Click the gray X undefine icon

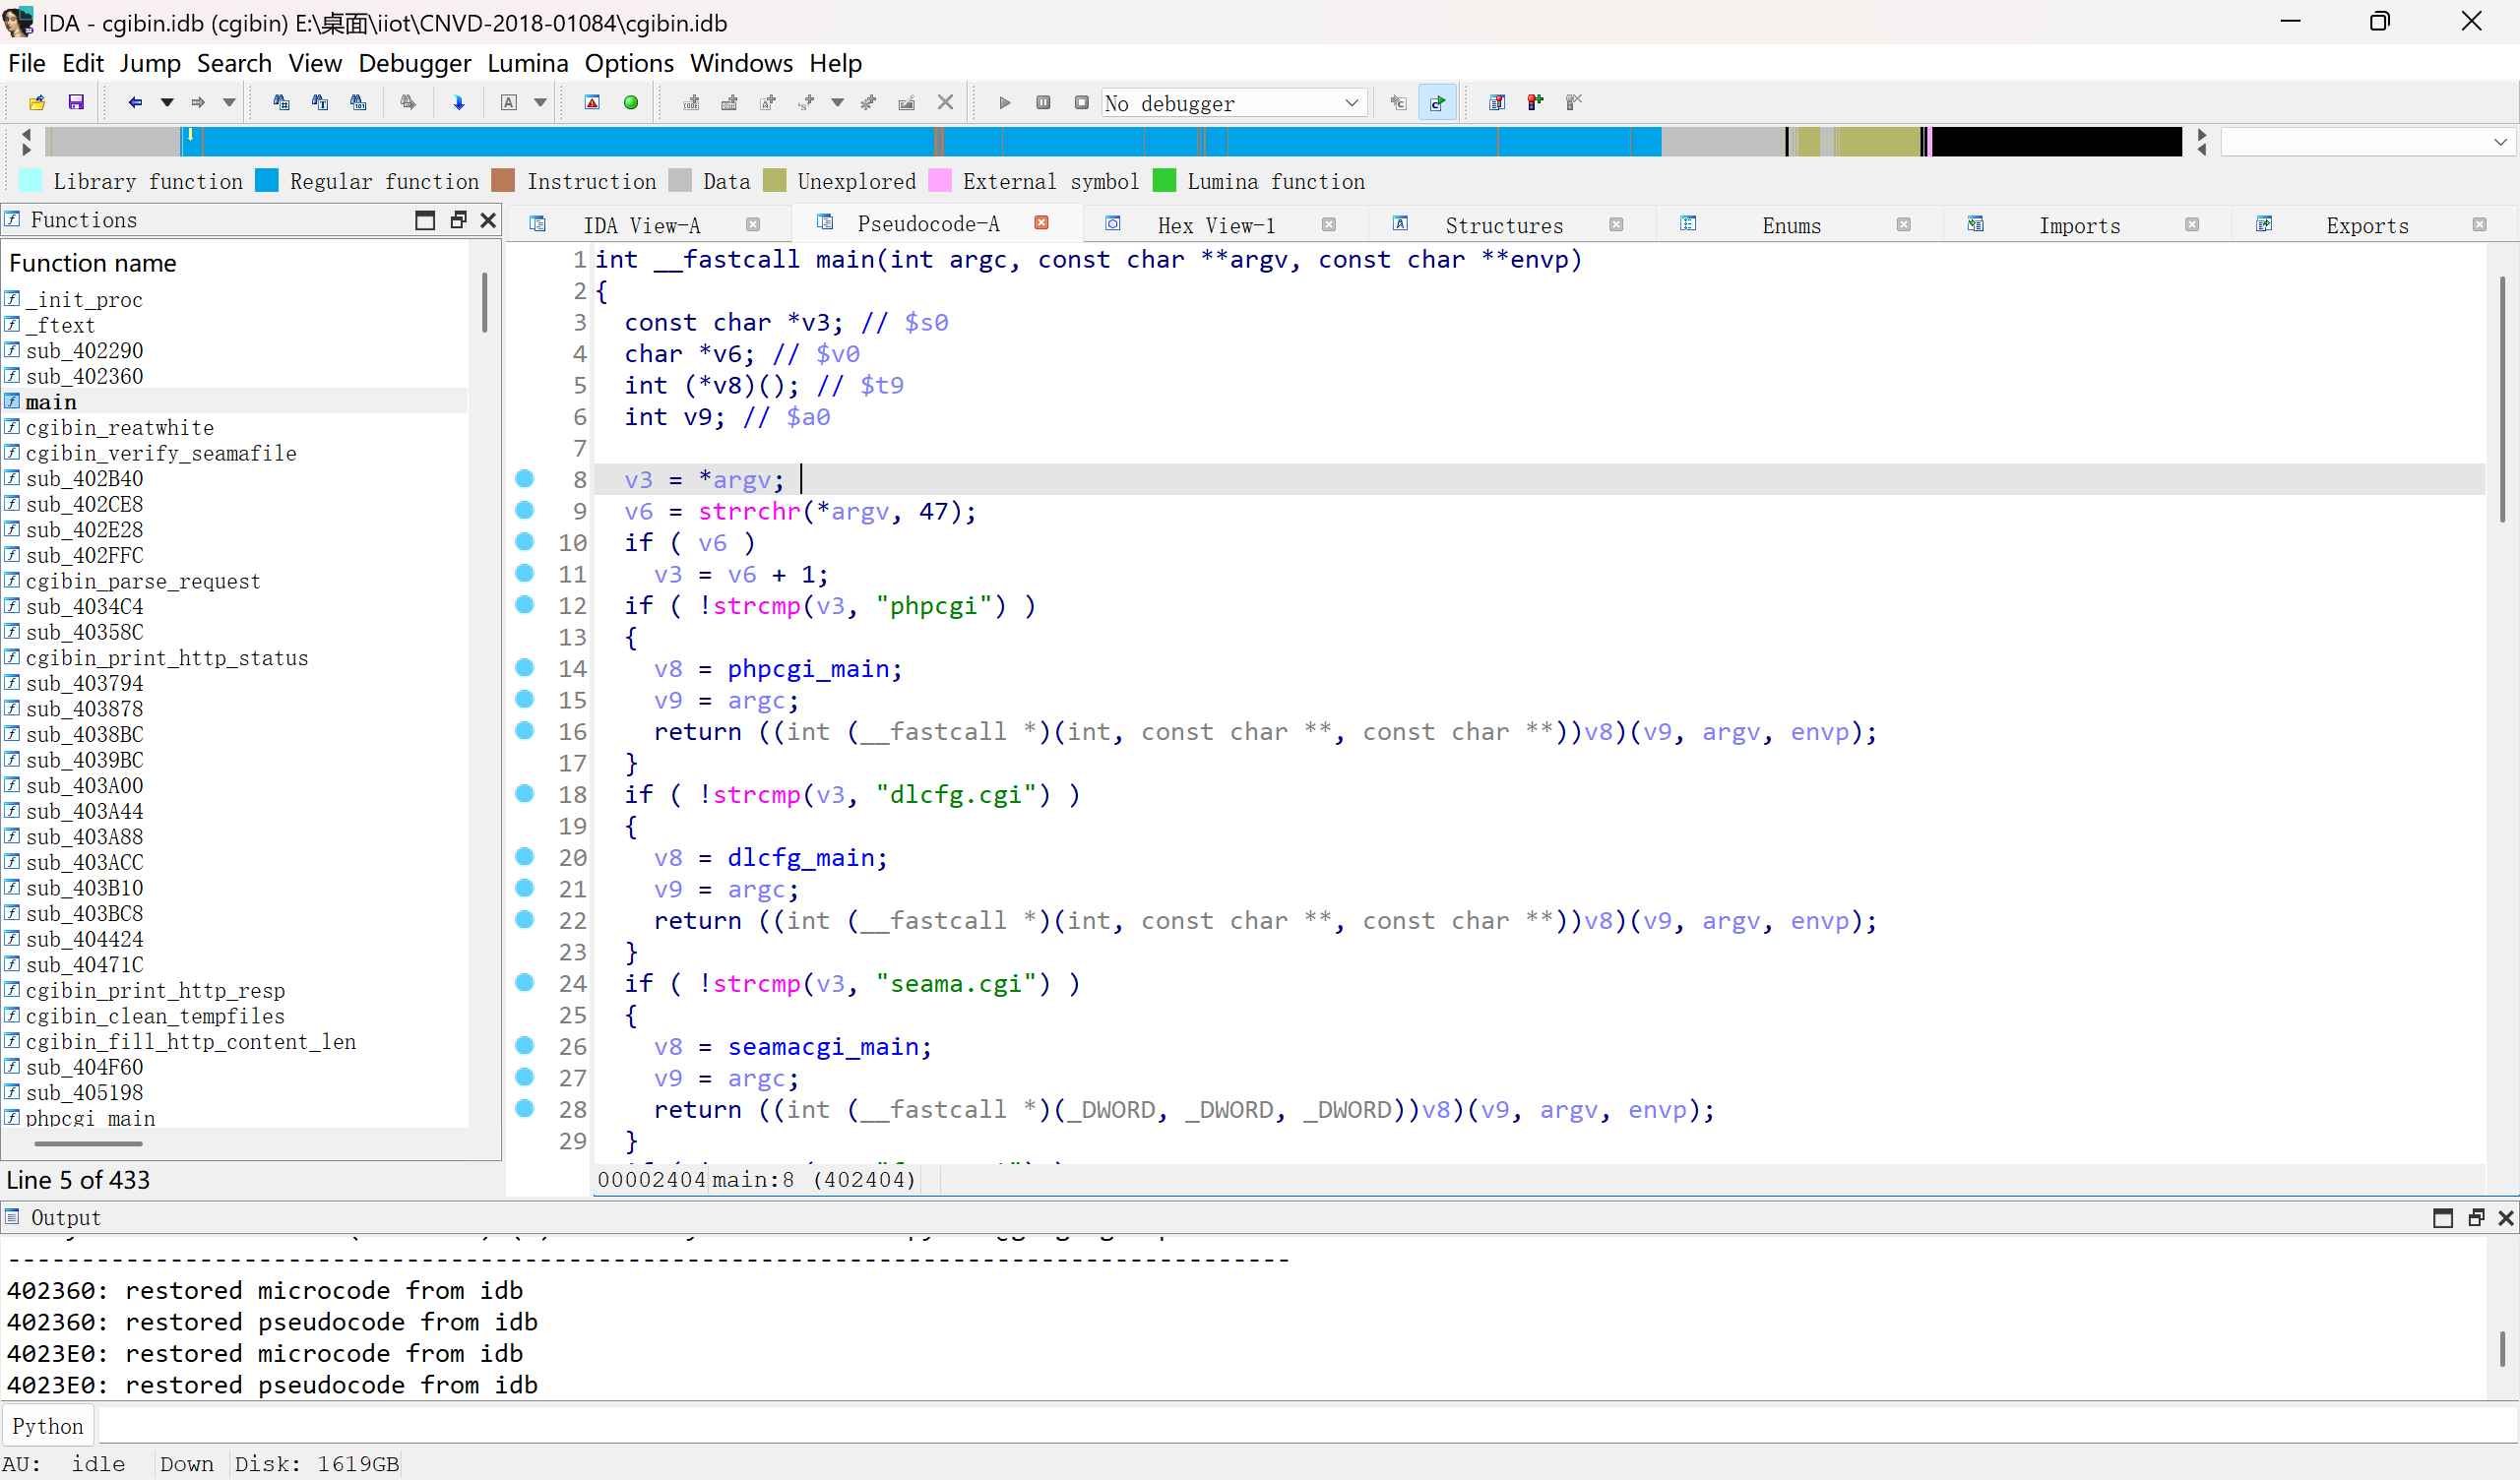[x=945, y=102]
